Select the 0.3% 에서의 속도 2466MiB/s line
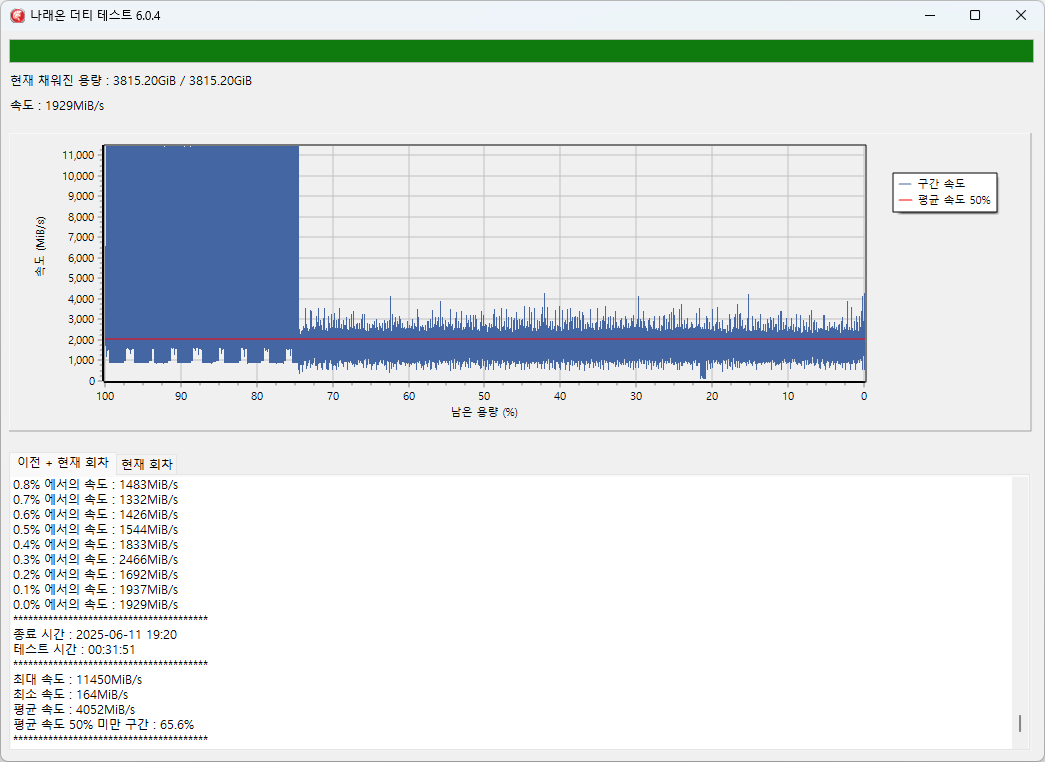 coord(95,559)
